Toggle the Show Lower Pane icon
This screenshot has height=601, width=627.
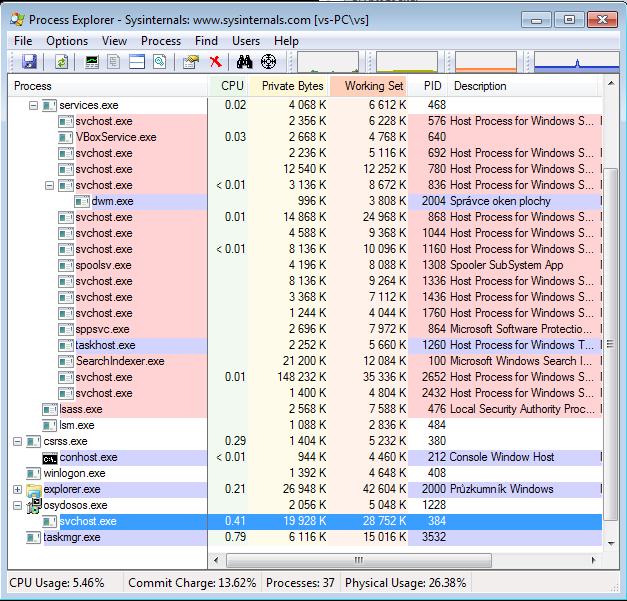coord(137,62)
